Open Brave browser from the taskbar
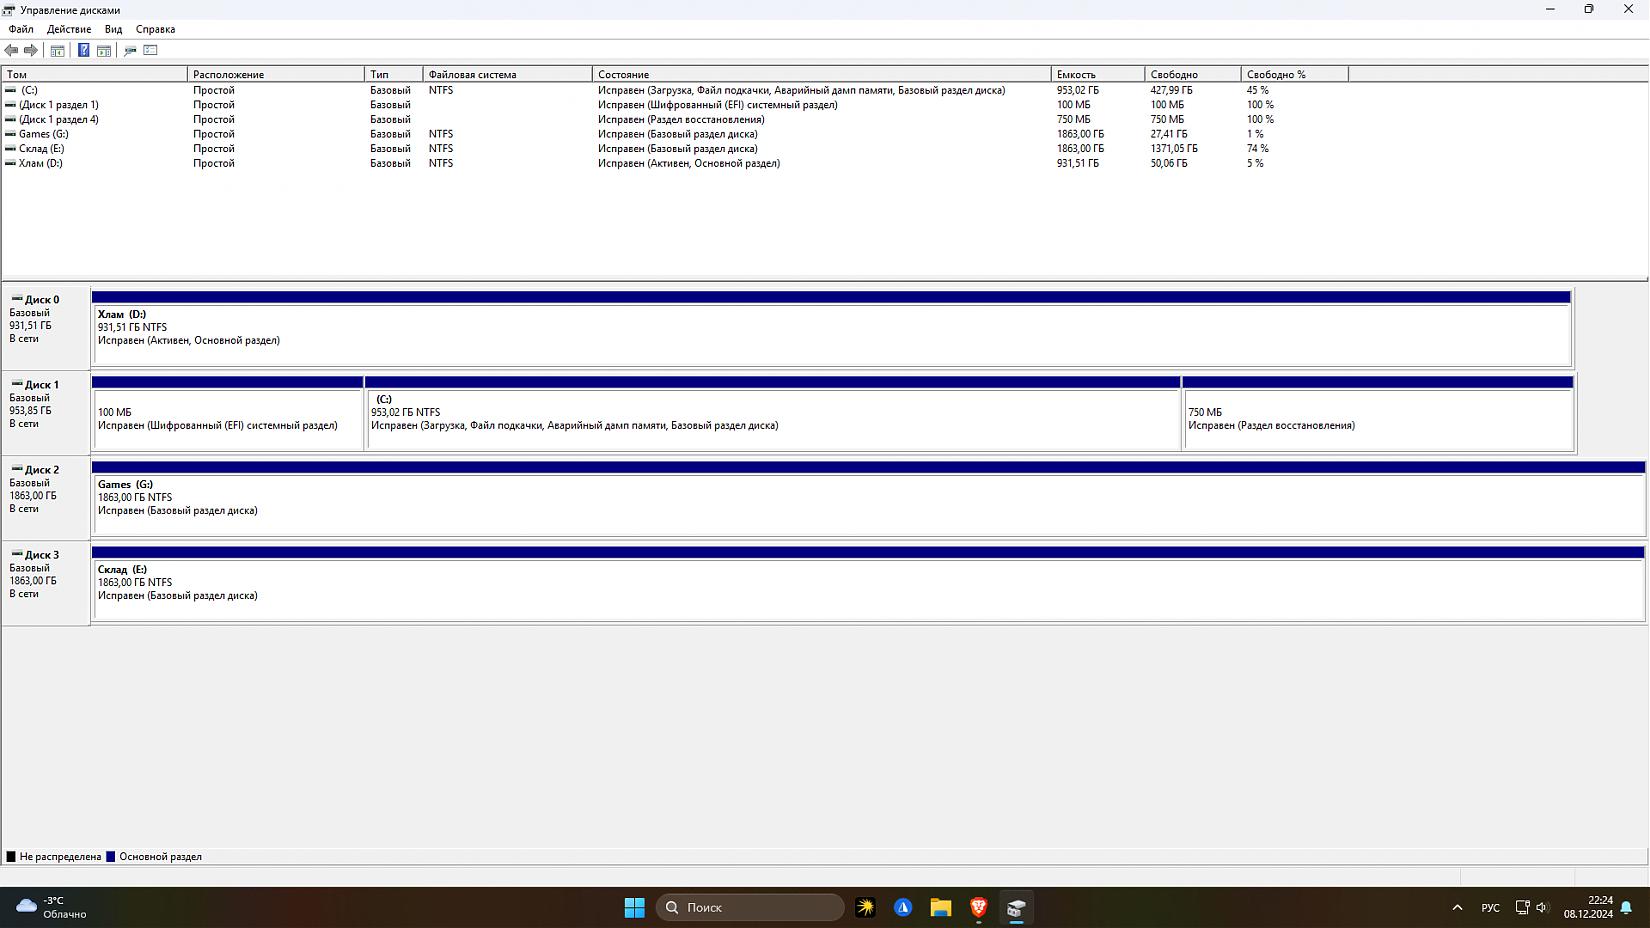The width and height of the screenshot is (1650, 928). [x=978, y=907]
